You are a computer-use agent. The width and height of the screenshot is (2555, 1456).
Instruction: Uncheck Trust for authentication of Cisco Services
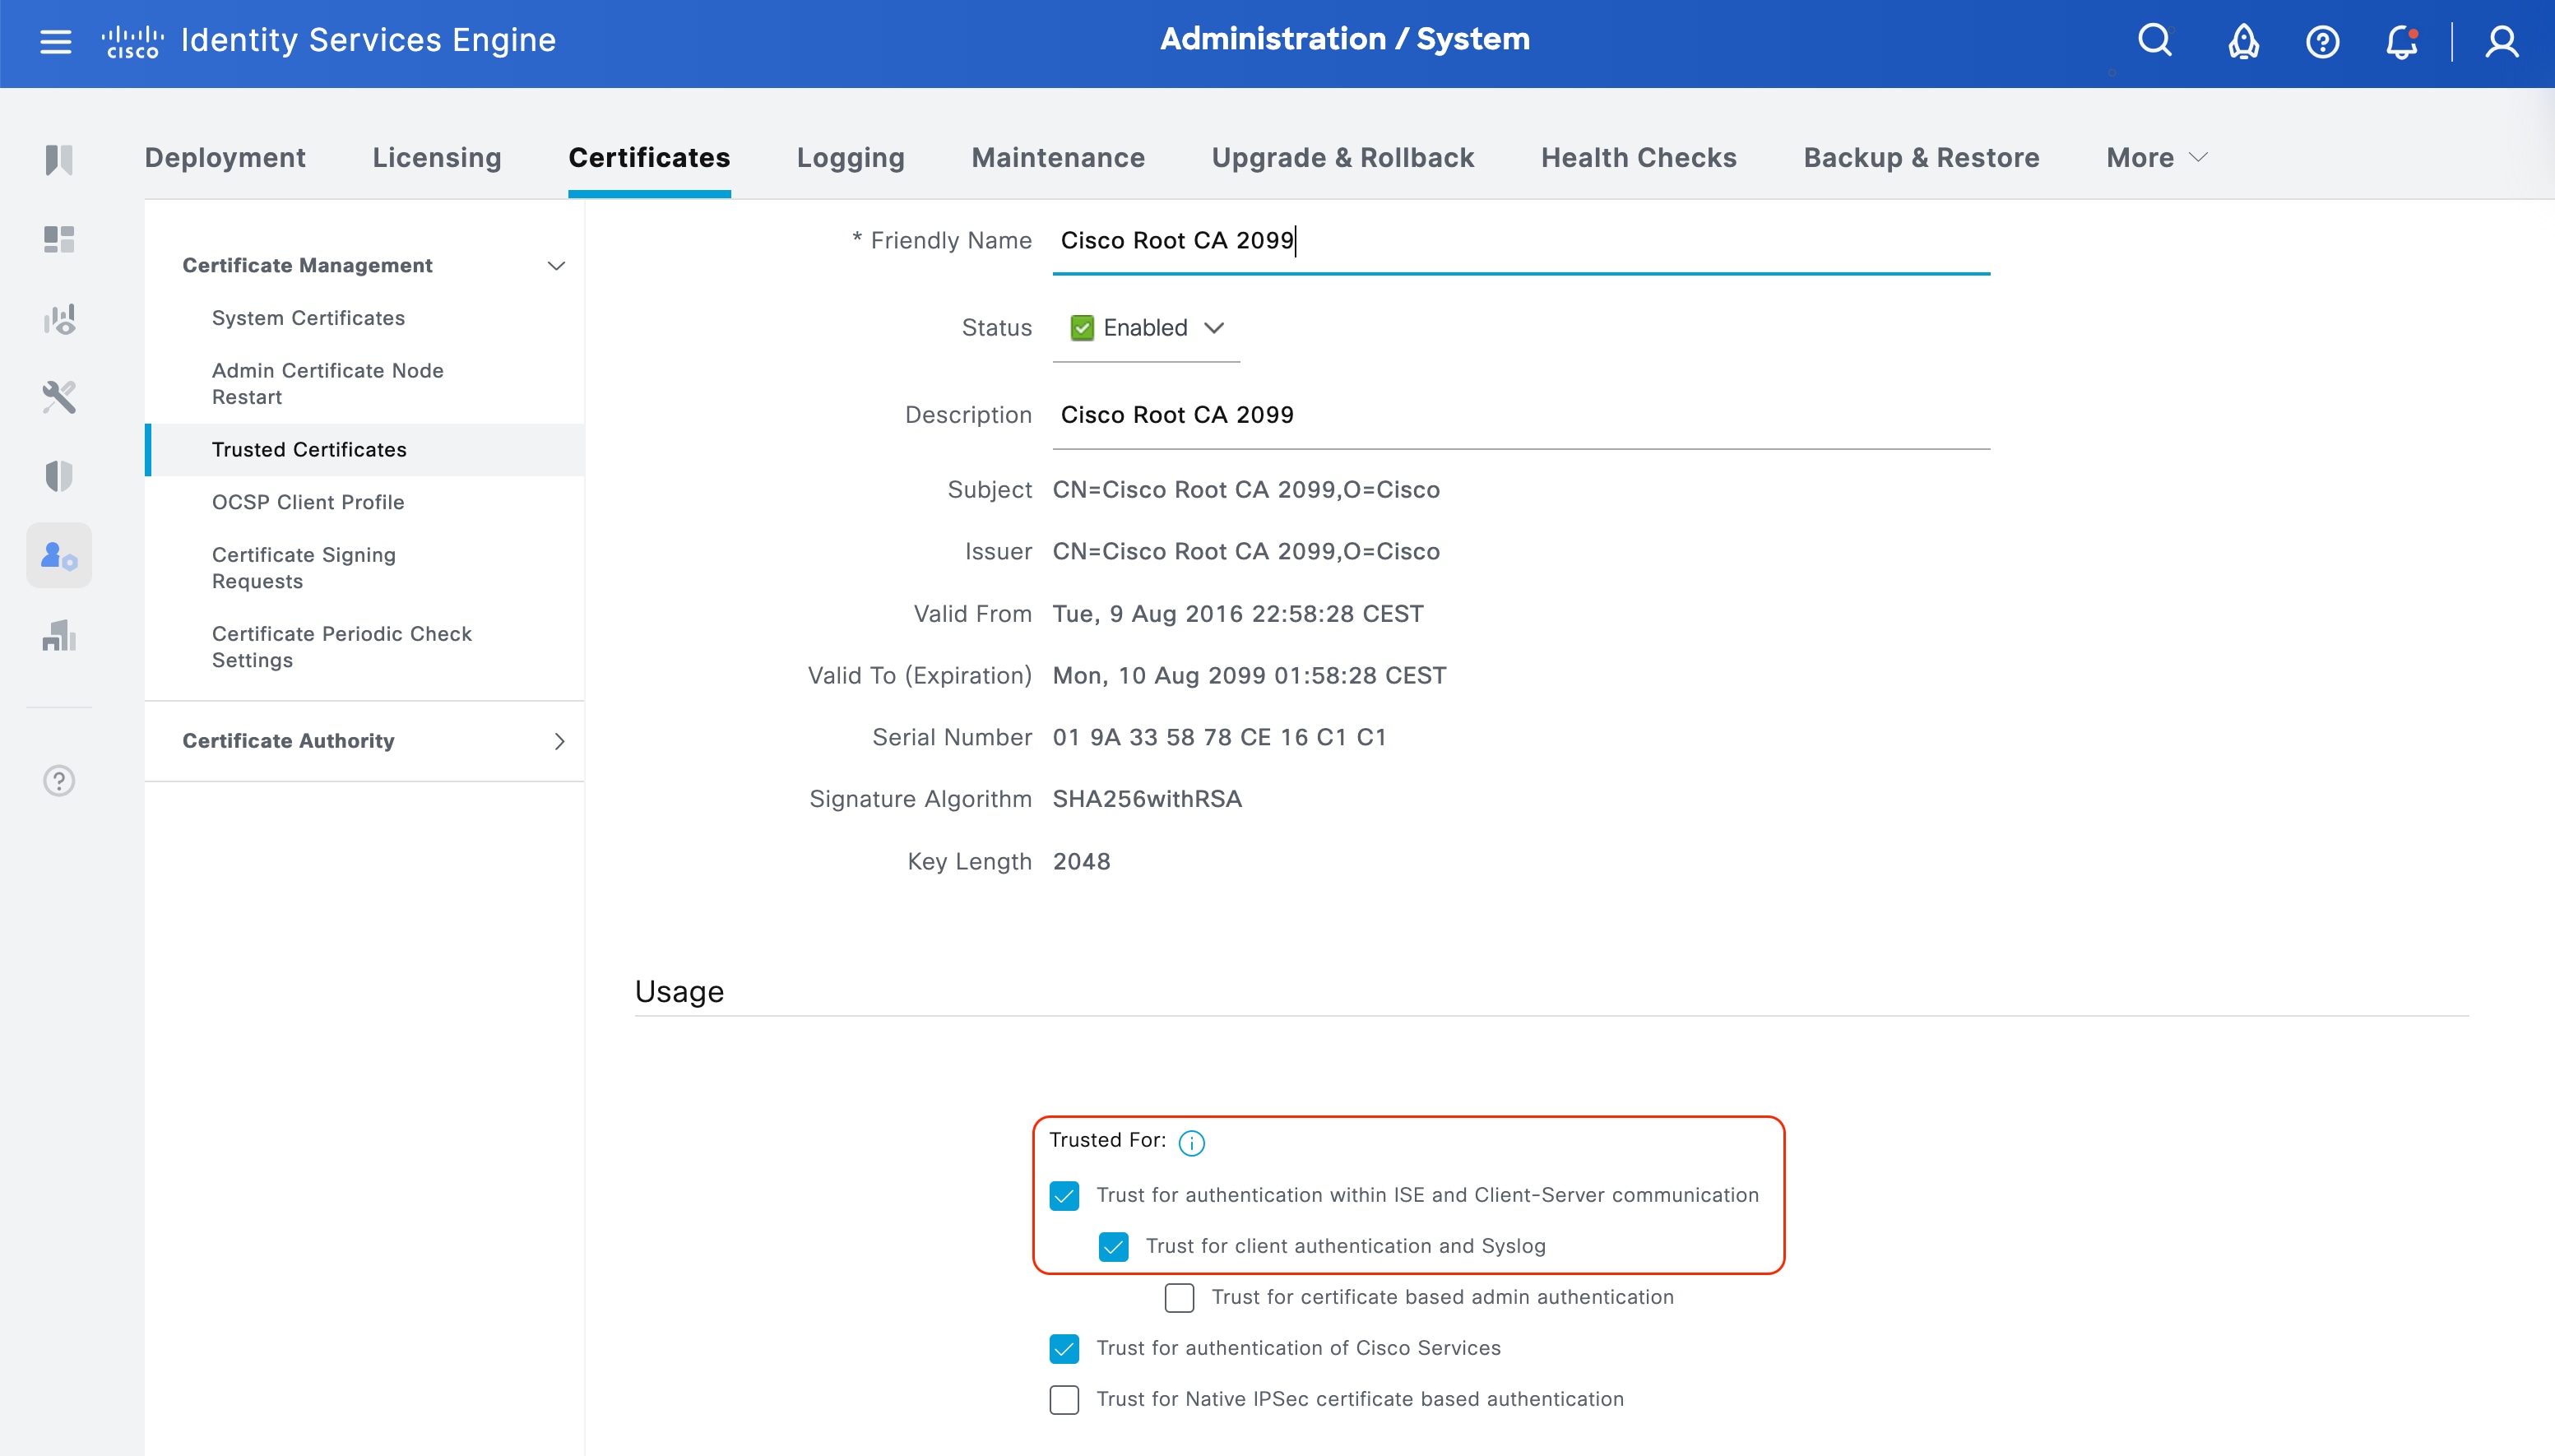(1064, 1349)
